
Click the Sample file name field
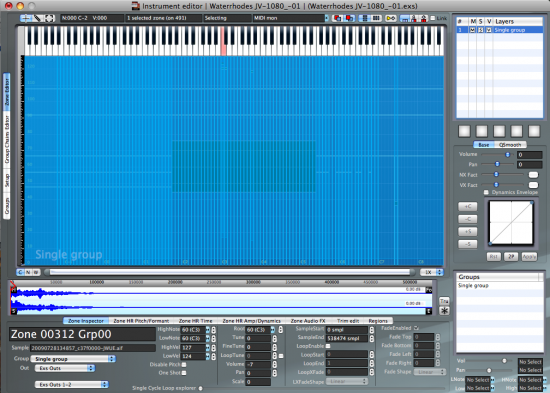(93, 348)
